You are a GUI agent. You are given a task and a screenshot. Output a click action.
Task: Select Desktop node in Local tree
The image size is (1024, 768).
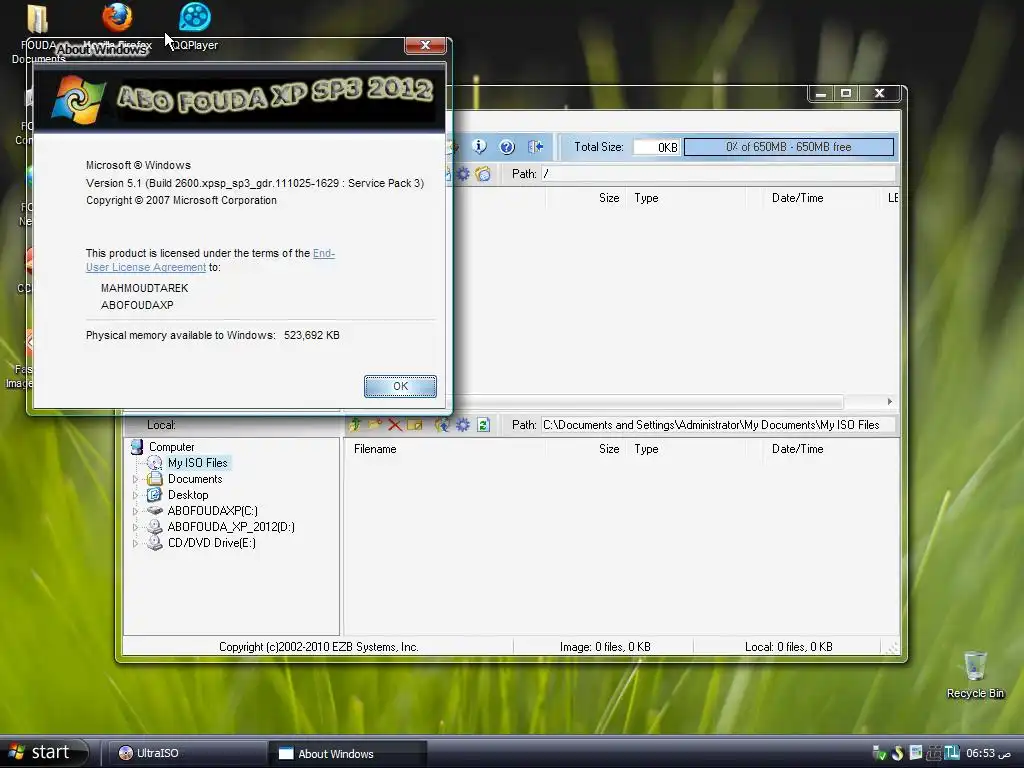[x=188, y=495]
